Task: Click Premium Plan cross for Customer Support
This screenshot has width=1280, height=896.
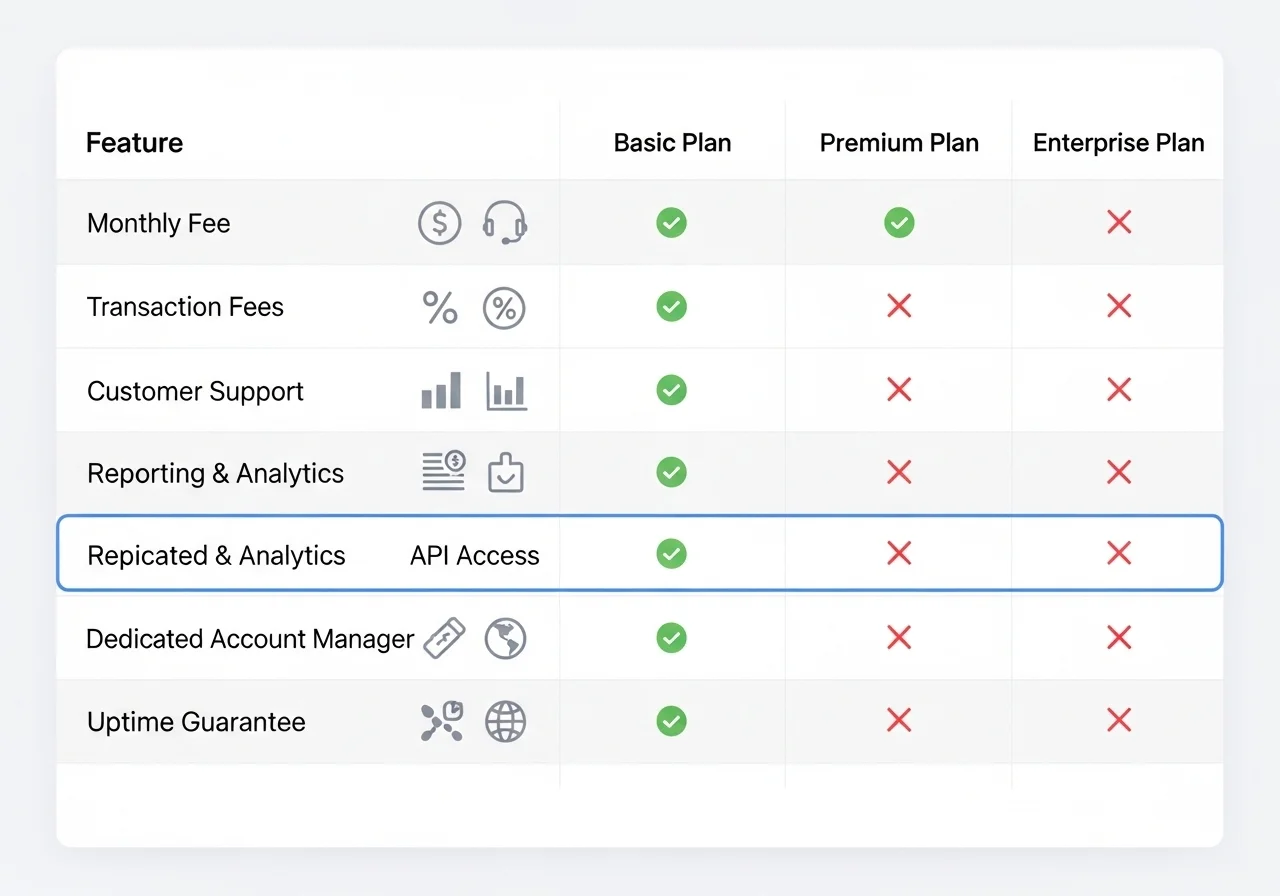Action: (899, 389)
